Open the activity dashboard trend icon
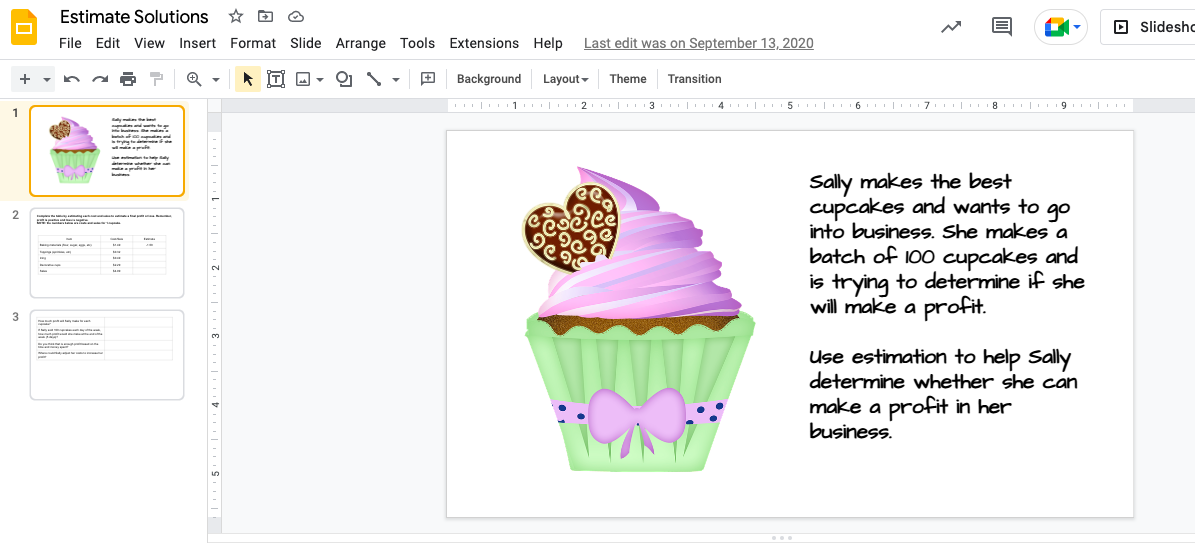The image size is (1195, 543). point(951,27)
